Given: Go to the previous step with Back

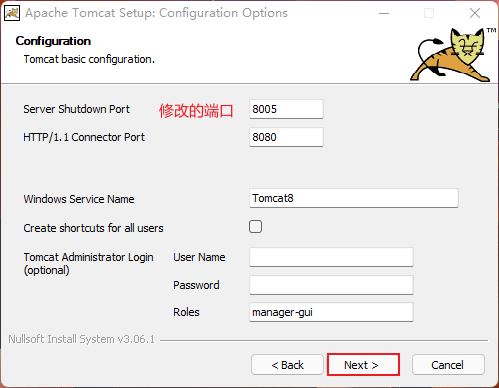Looking at the screenshot, I should (x=287, y=365).
